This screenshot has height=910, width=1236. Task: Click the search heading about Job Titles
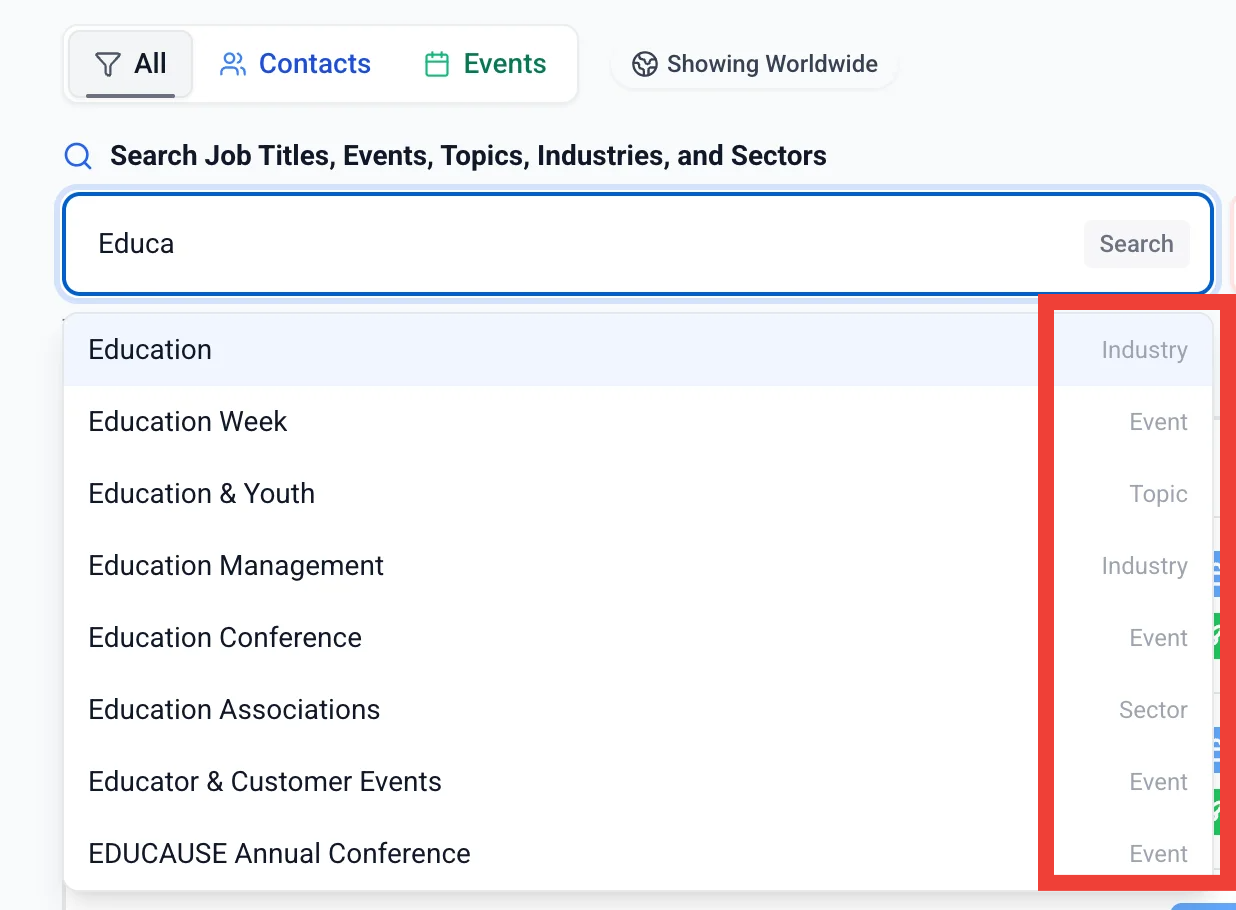click(468, 156)
